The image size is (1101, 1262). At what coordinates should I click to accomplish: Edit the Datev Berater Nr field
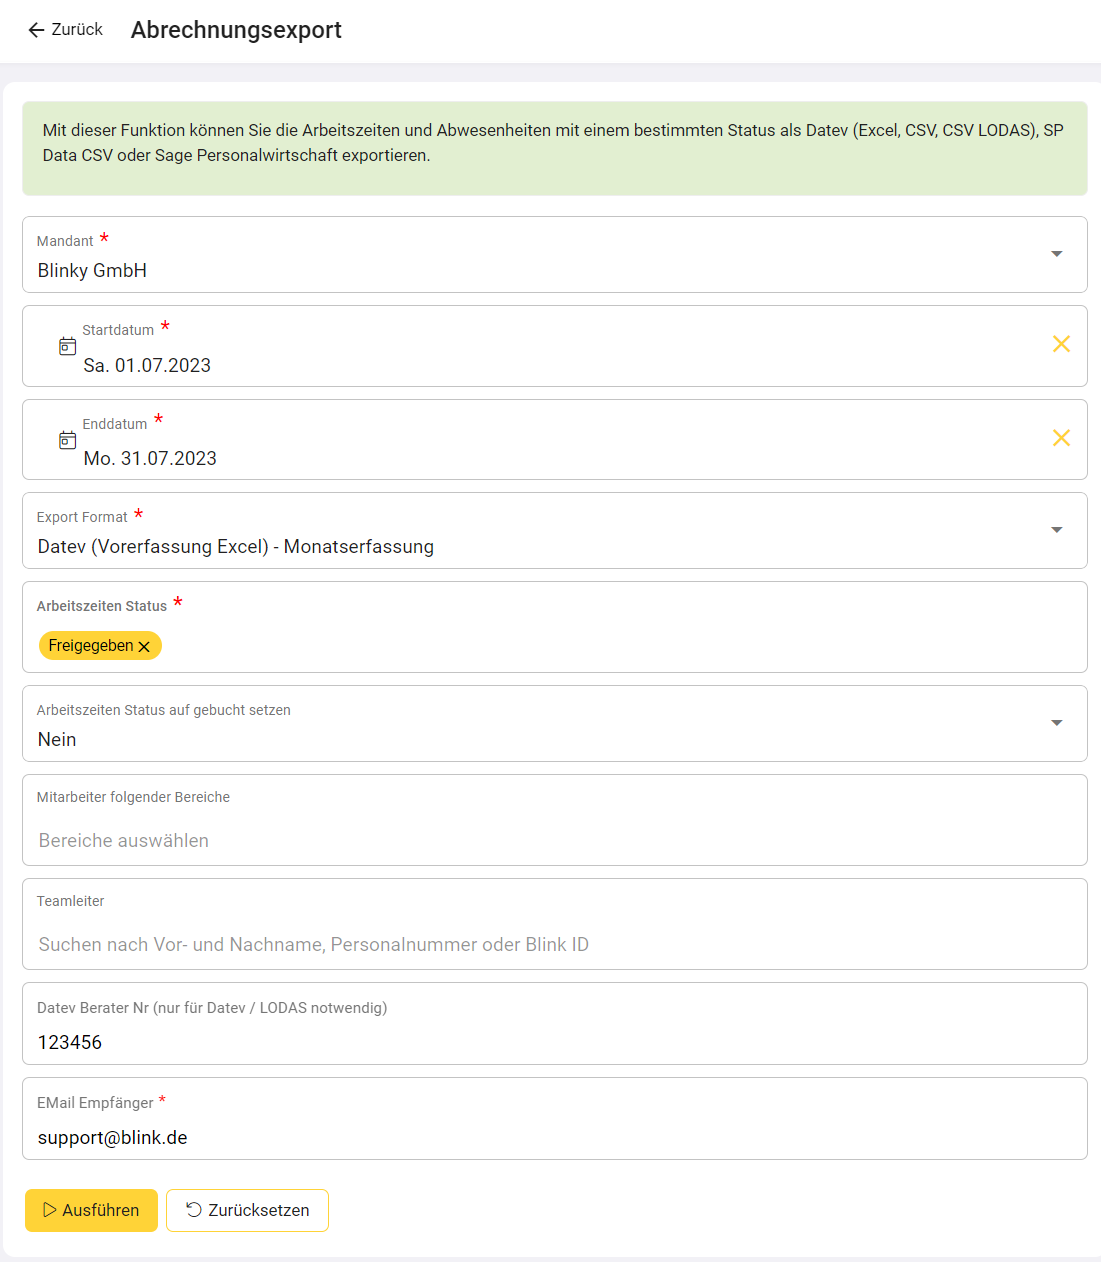coord(554,1042)
